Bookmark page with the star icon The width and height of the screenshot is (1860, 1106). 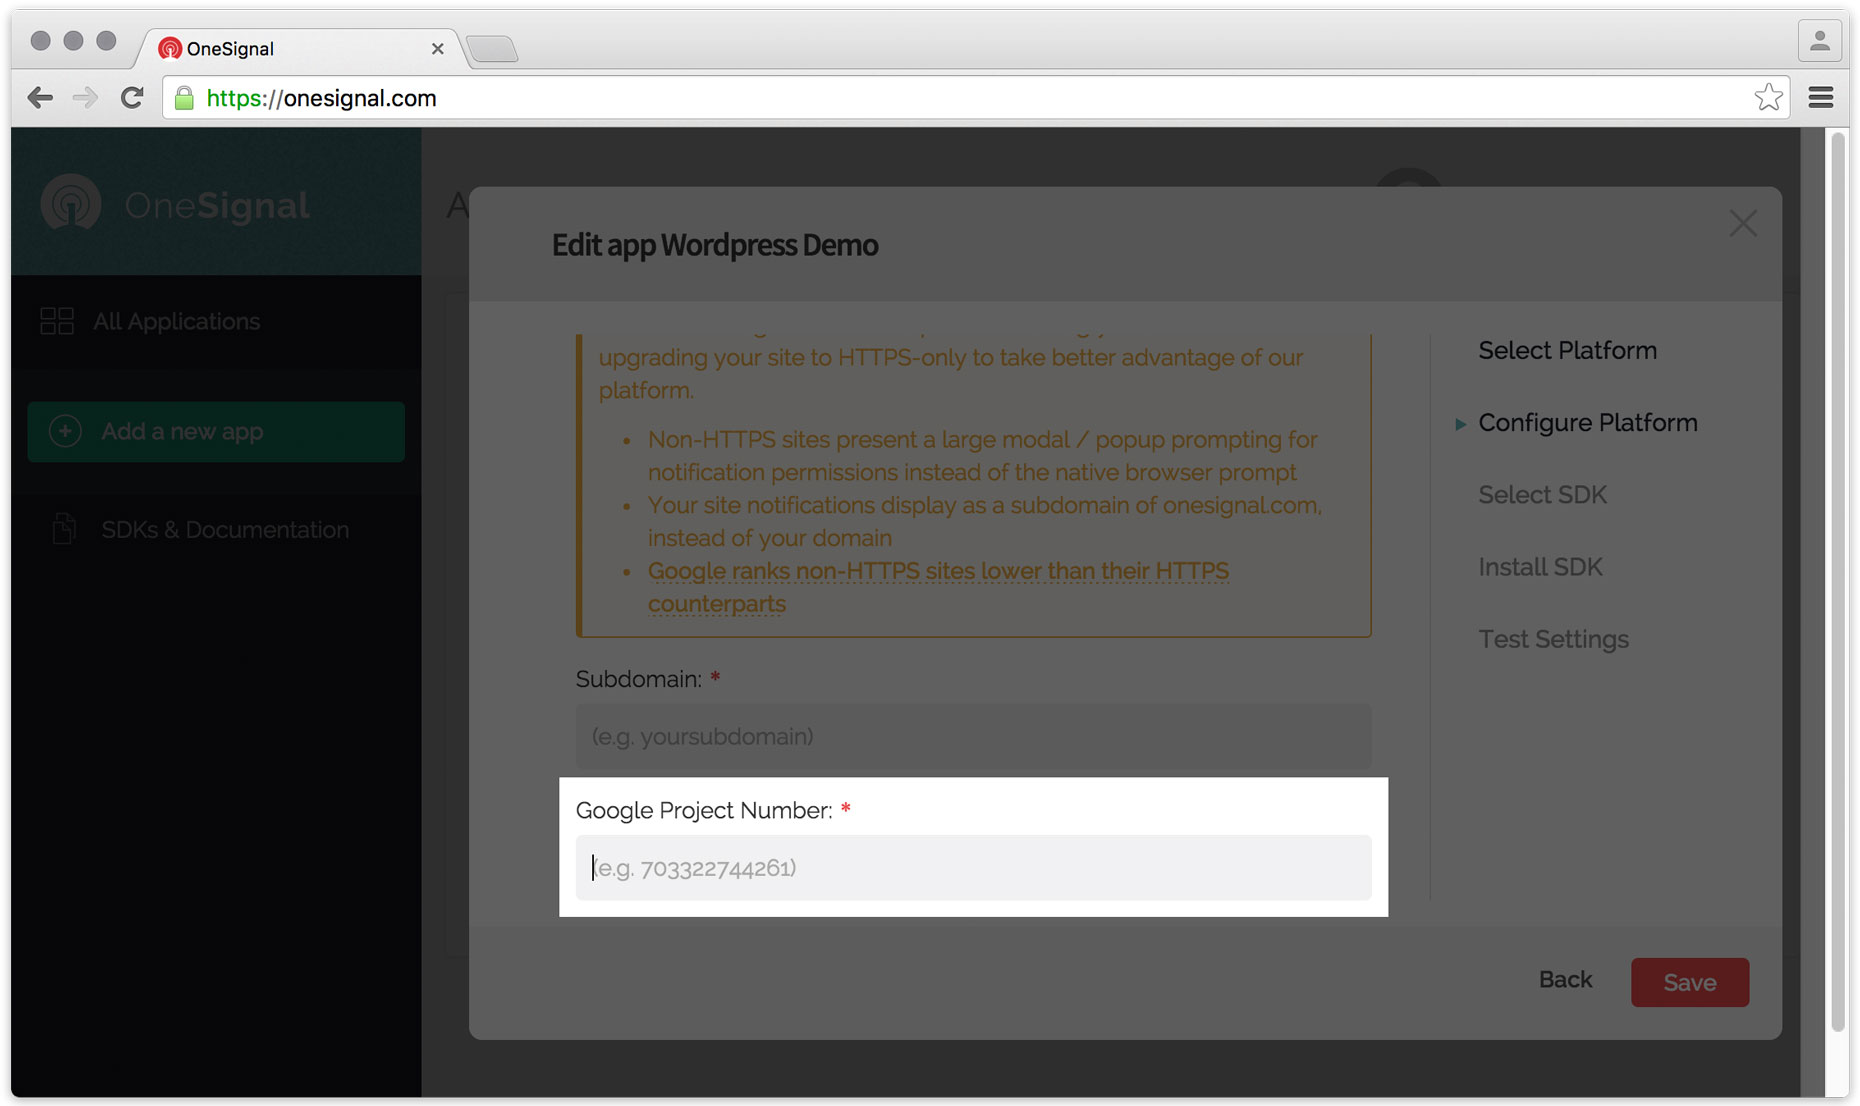[1767, 98]
